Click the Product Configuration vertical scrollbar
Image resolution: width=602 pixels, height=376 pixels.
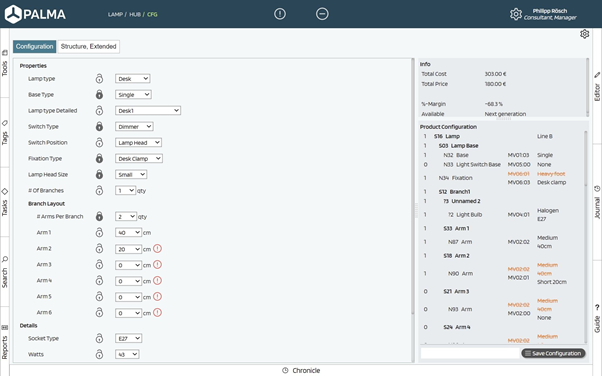585,236
